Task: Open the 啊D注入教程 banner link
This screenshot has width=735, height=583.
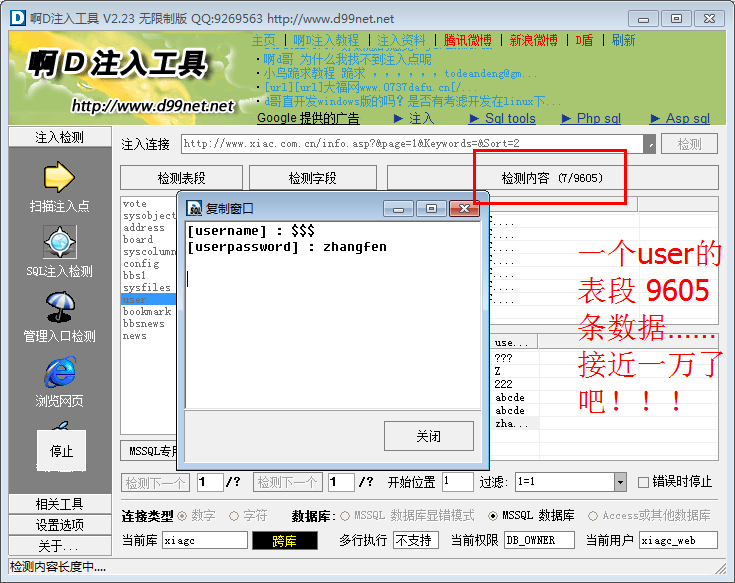Action: [326, 40]
